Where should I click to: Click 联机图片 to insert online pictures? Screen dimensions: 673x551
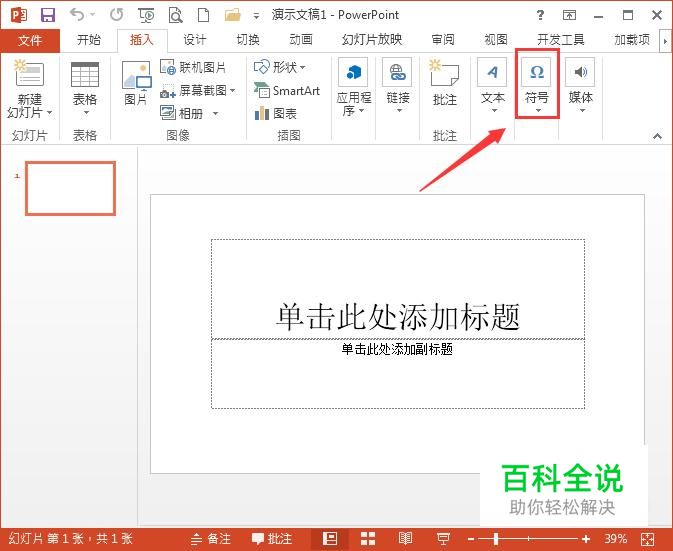(x=193, y=67)
